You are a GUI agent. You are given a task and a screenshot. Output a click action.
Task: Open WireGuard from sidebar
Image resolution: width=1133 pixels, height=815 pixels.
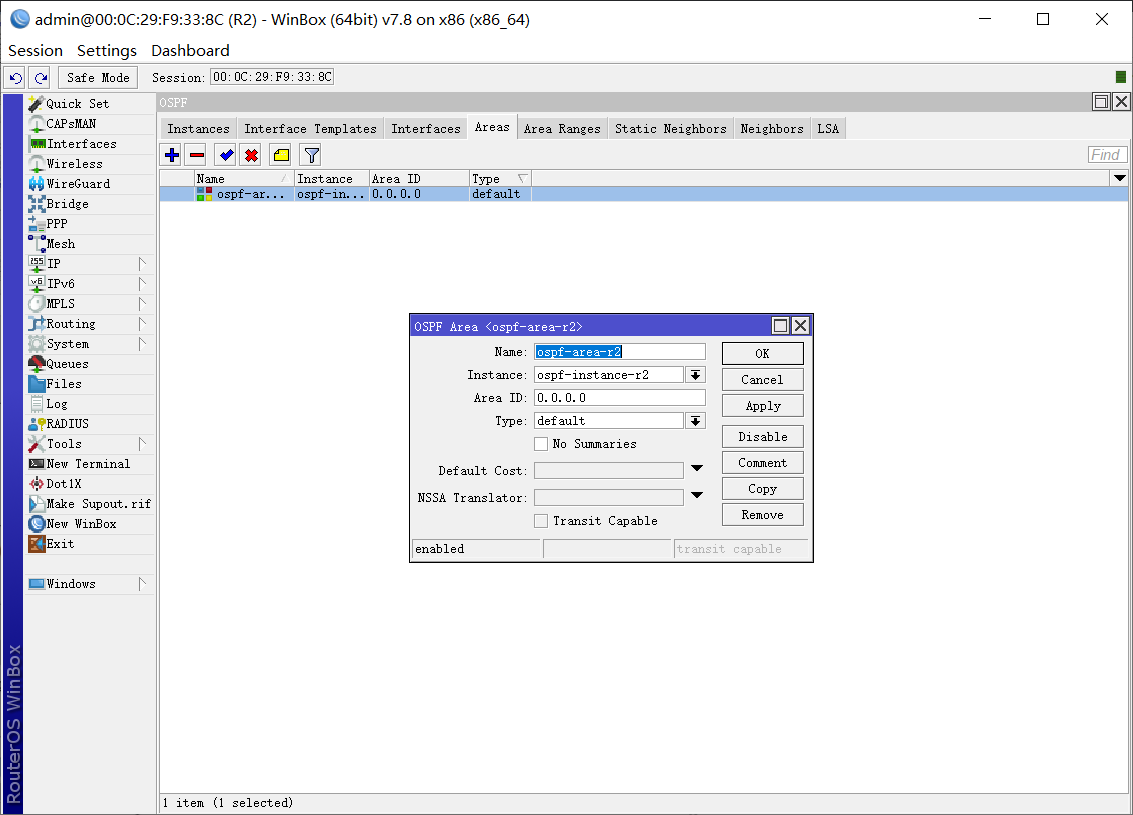pos(90,184)
